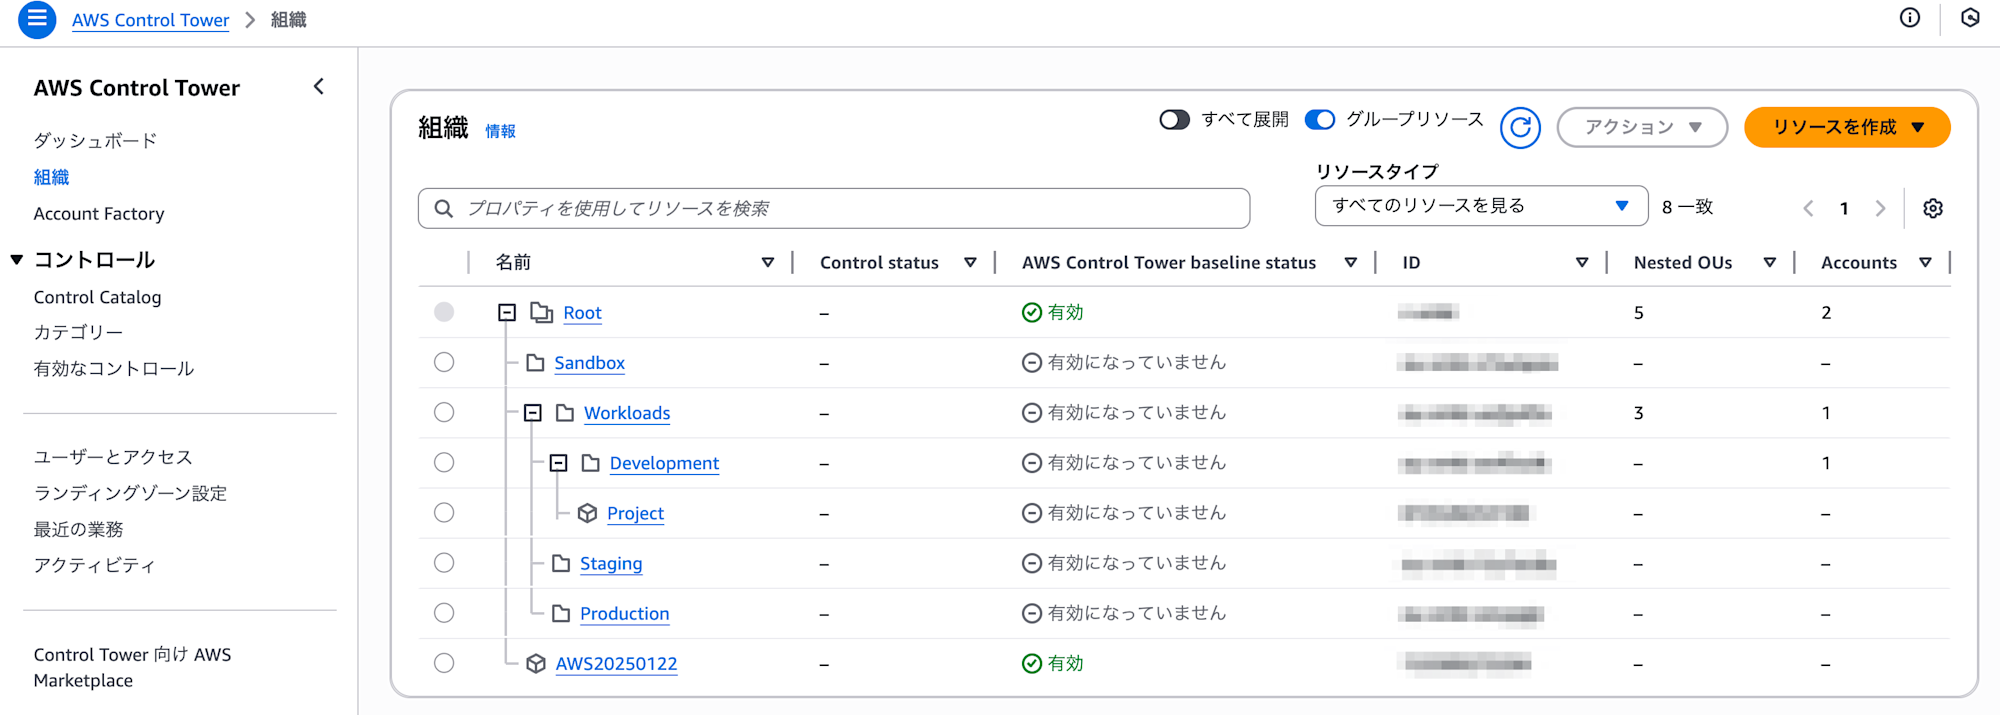Toggle the グループリソース switch
Image resolution: width=2000 pixels, height=715 pixels.
[x=1320, y=120]
